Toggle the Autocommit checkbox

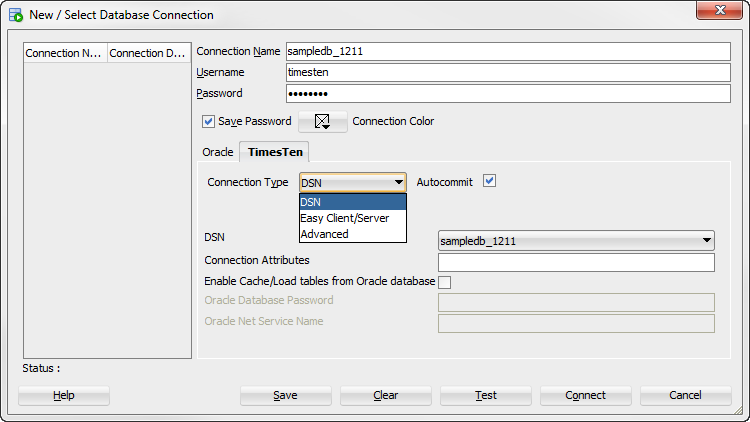[x=489, y=181]
